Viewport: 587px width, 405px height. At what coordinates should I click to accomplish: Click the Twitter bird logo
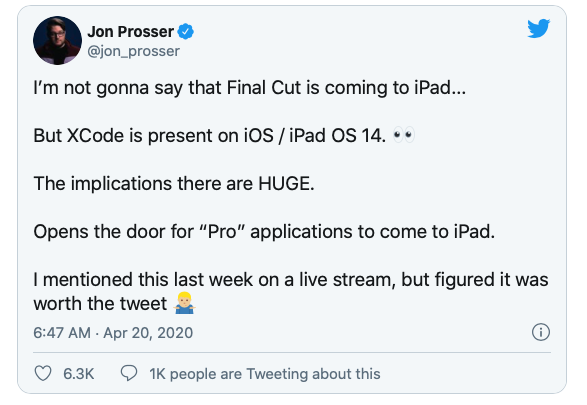[x=538, y=28]
